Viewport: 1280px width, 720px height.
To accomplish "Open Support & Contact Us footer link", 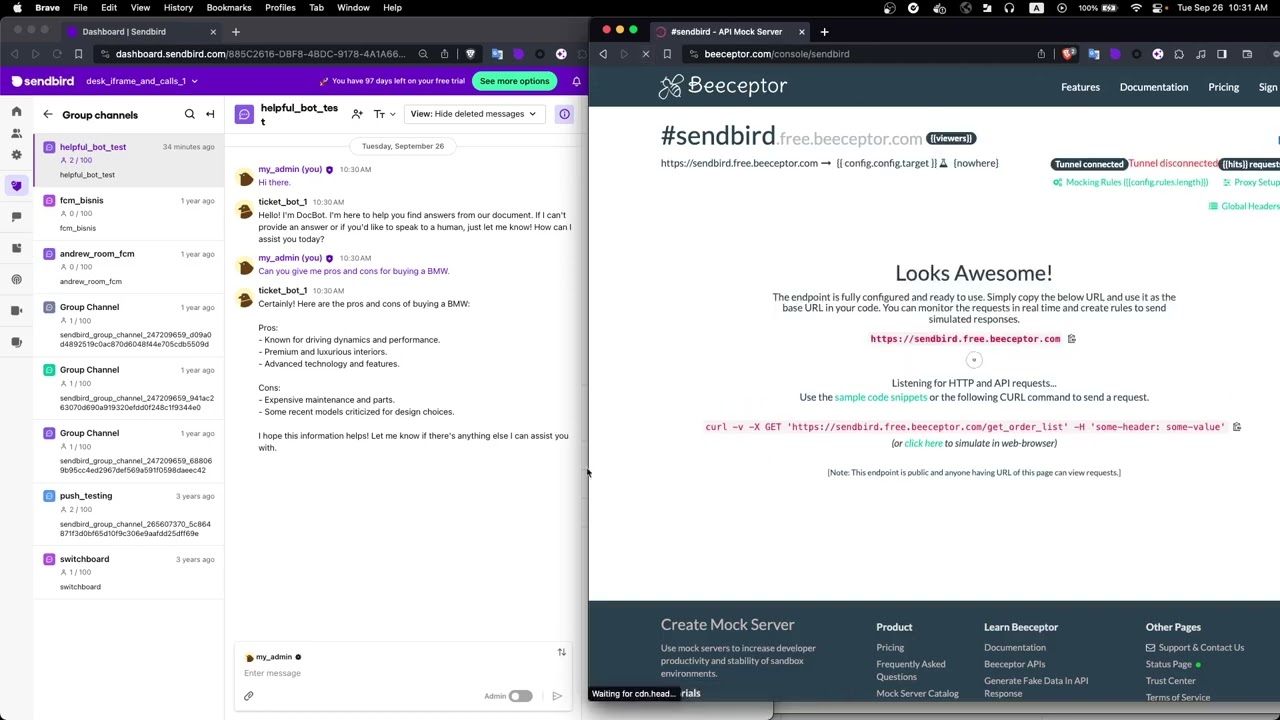I will tap(1195, 648).
